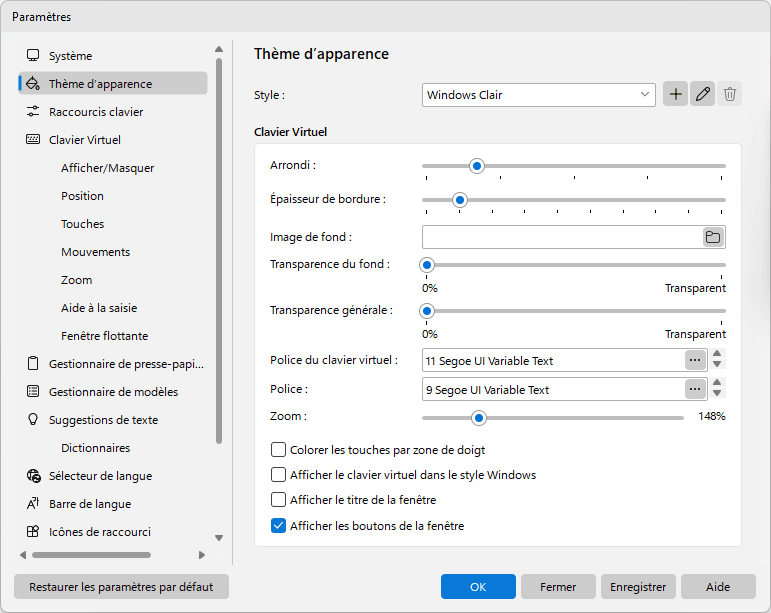Select Thème d'apparence in the sidebar

pyautogui.click(x=113, y=84)
